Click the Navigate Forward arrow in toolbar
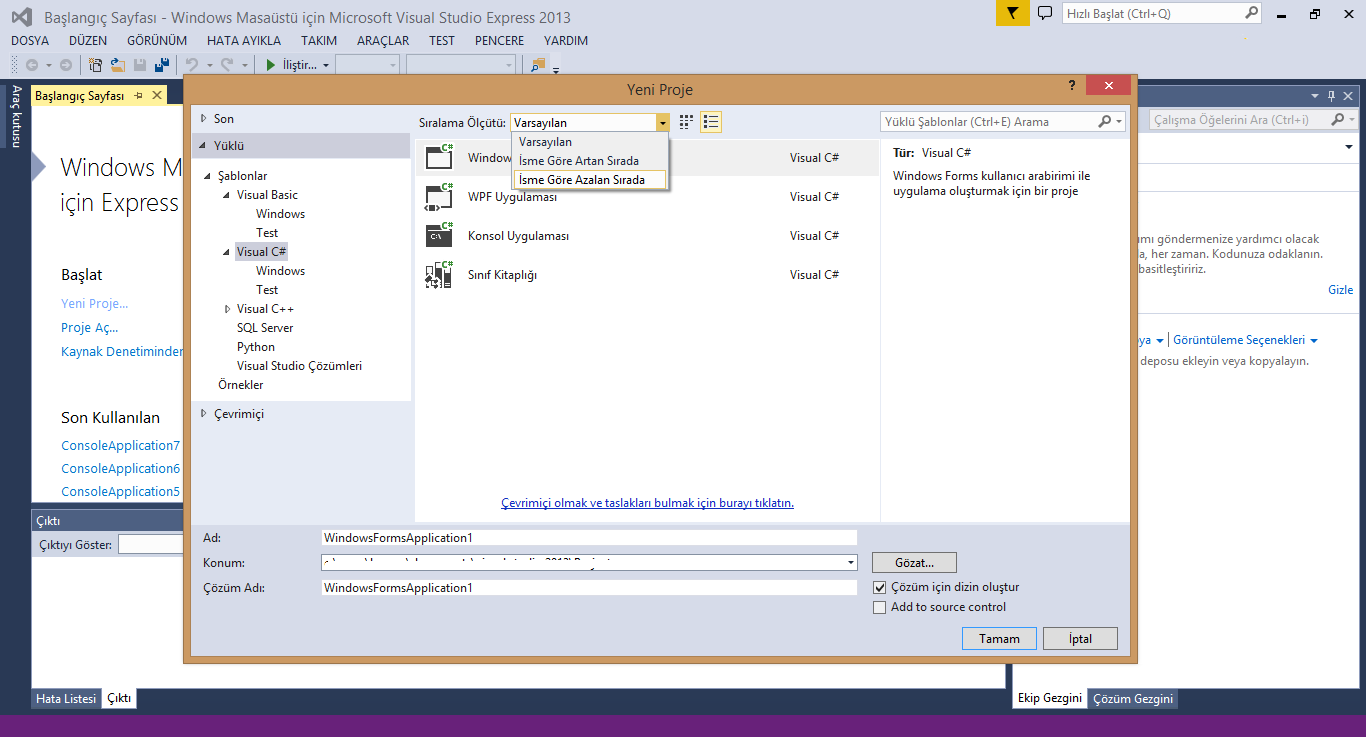The image size is (1366, 737). [66, 65]
